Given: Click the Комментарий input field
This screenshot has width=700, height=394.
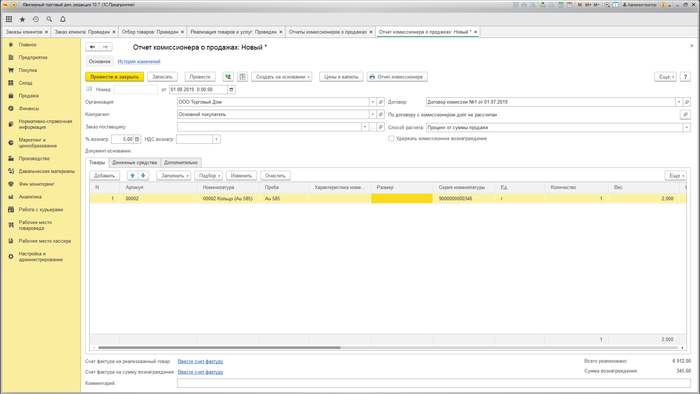Looking at the screenshot, I should [433, 383].
